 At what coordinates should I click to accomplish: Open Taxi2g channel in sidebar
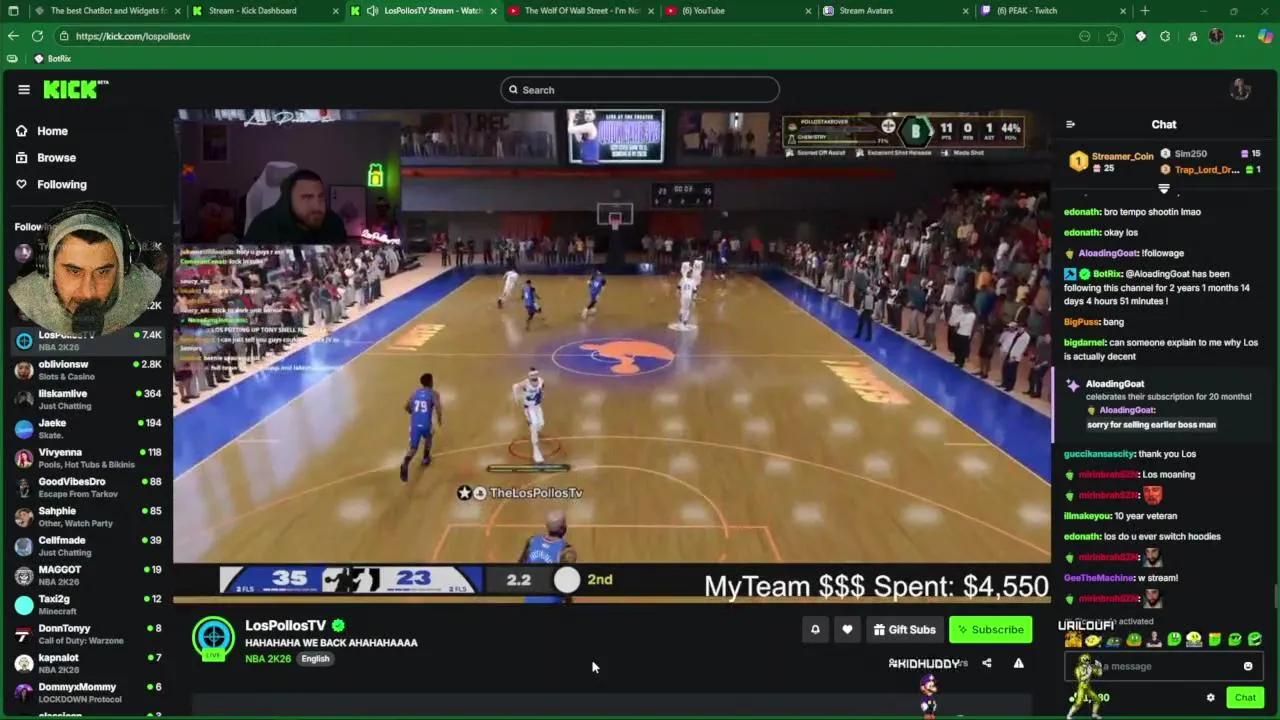tap(88, 605)
